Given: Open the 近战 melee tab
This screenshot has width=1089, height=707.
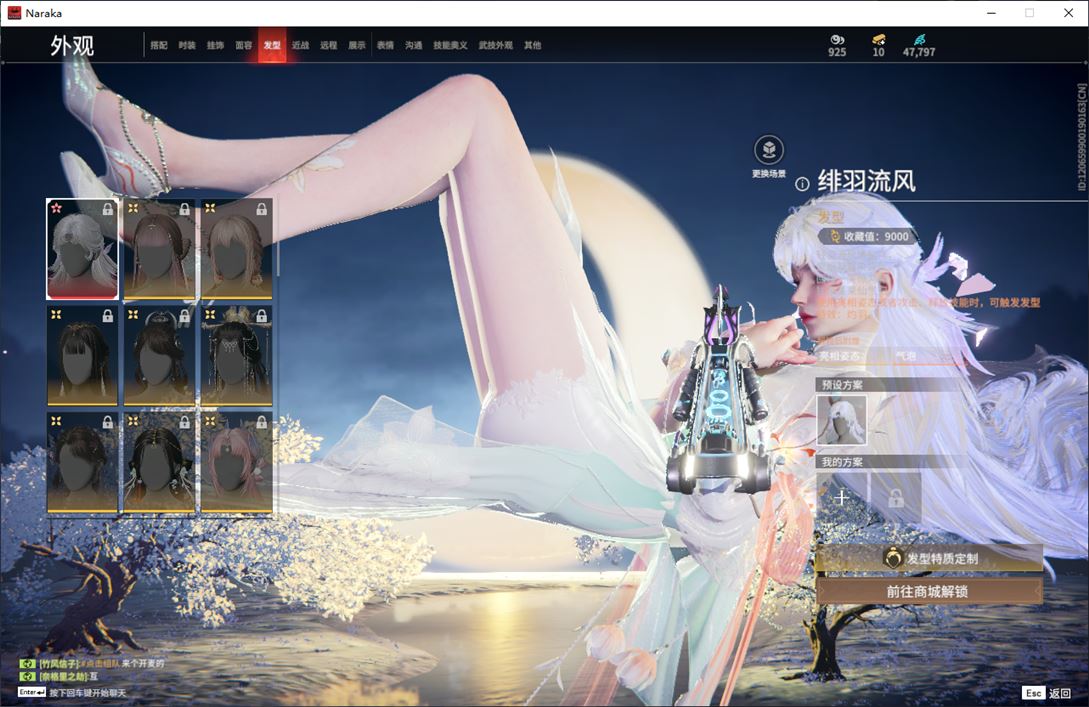Looking at the screenshot, I should [300, 45].
